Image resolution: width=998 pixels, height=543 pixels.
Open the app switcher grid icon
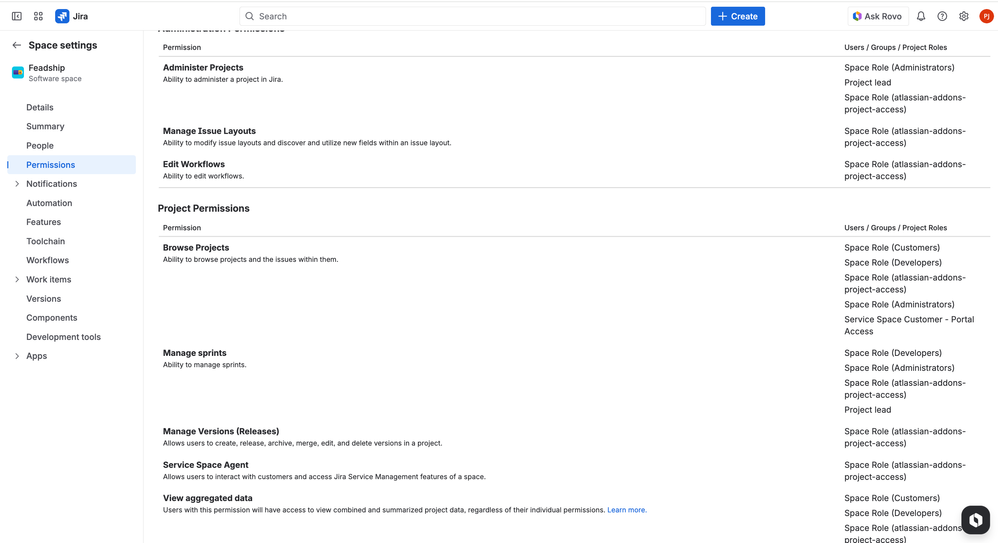coord(38,17)
